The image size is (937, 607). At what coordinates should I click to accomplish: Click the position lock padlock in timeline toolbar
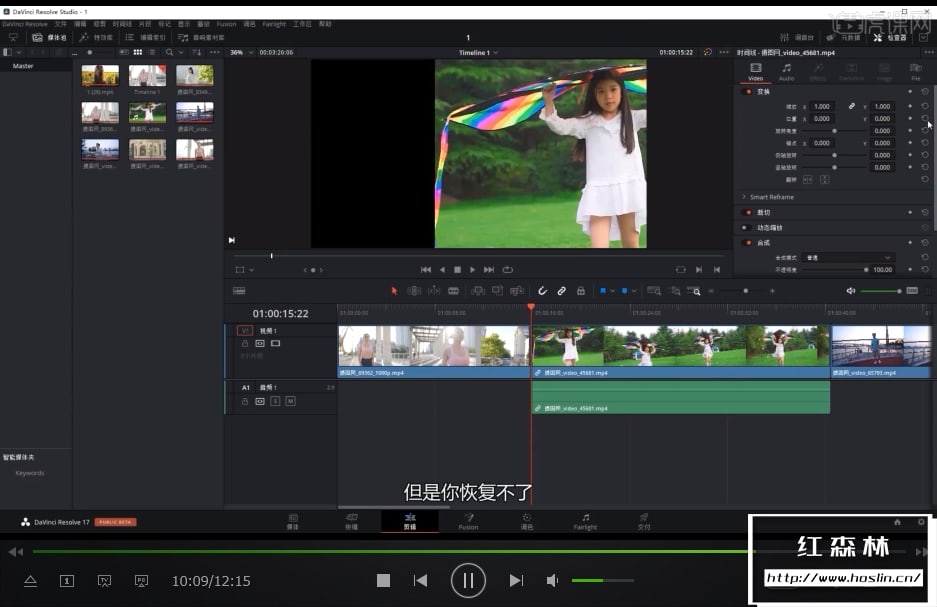(x=581, y=291)
